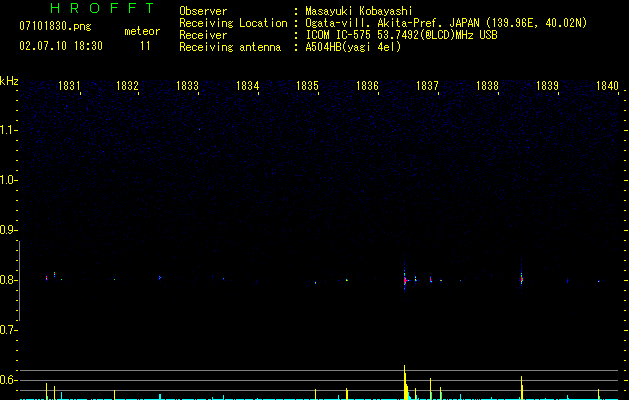The height and width of the screenshot is (400, 629).
Task: Click the 1.1 kHz frequency axis label
Action: tap(7, 130)
